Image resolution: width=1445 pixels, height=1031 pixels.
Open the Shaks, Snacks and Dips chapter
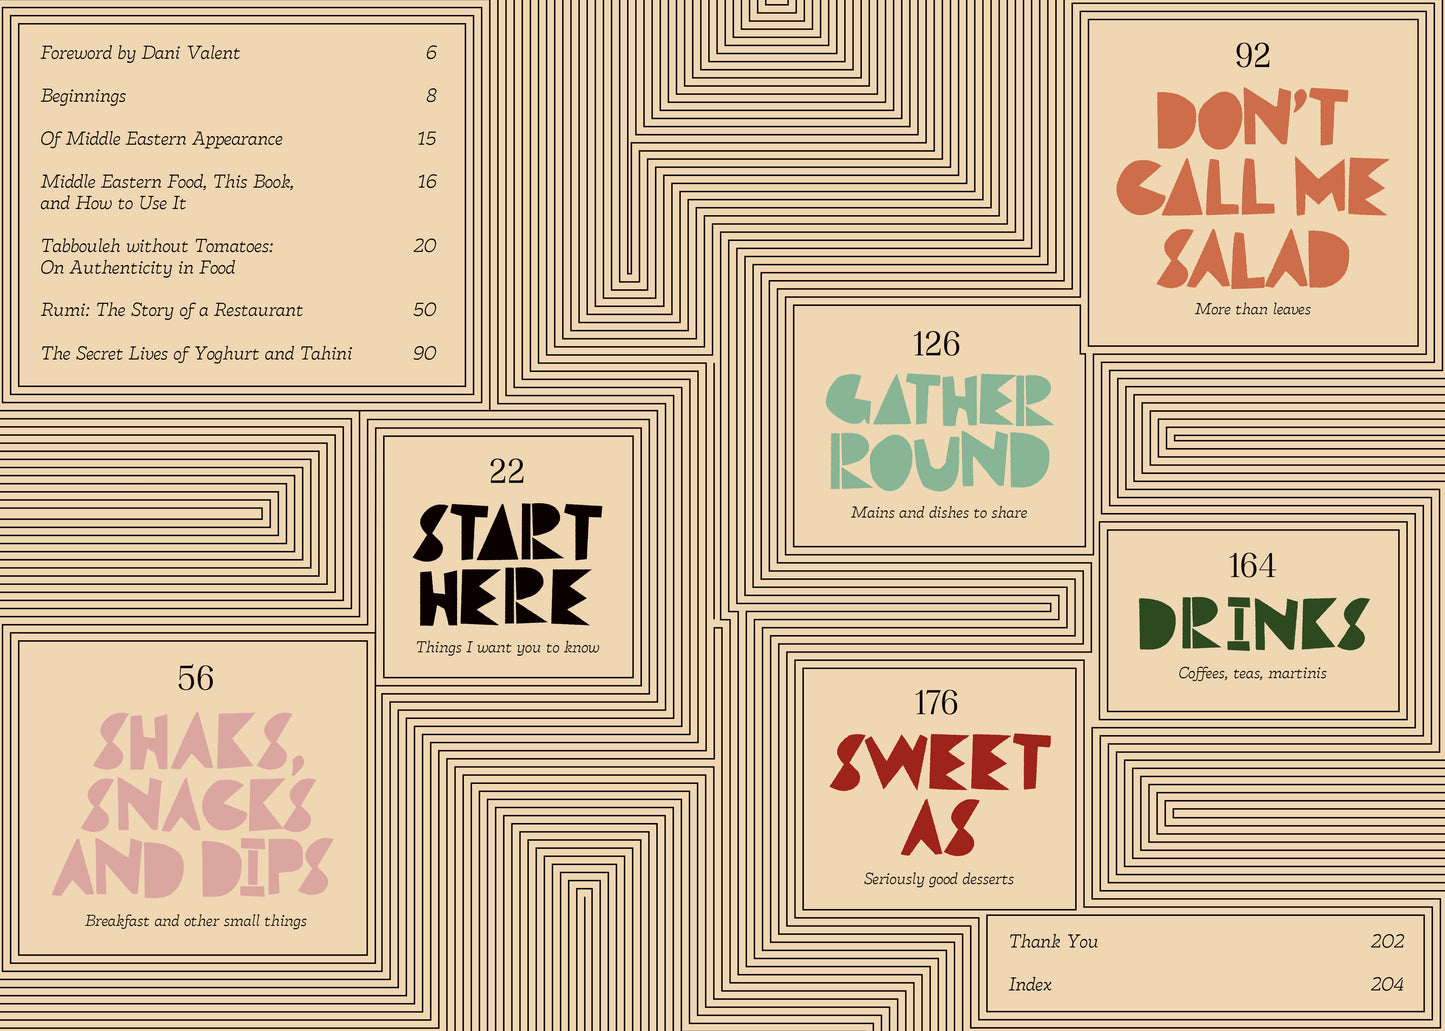click(194, 804)
